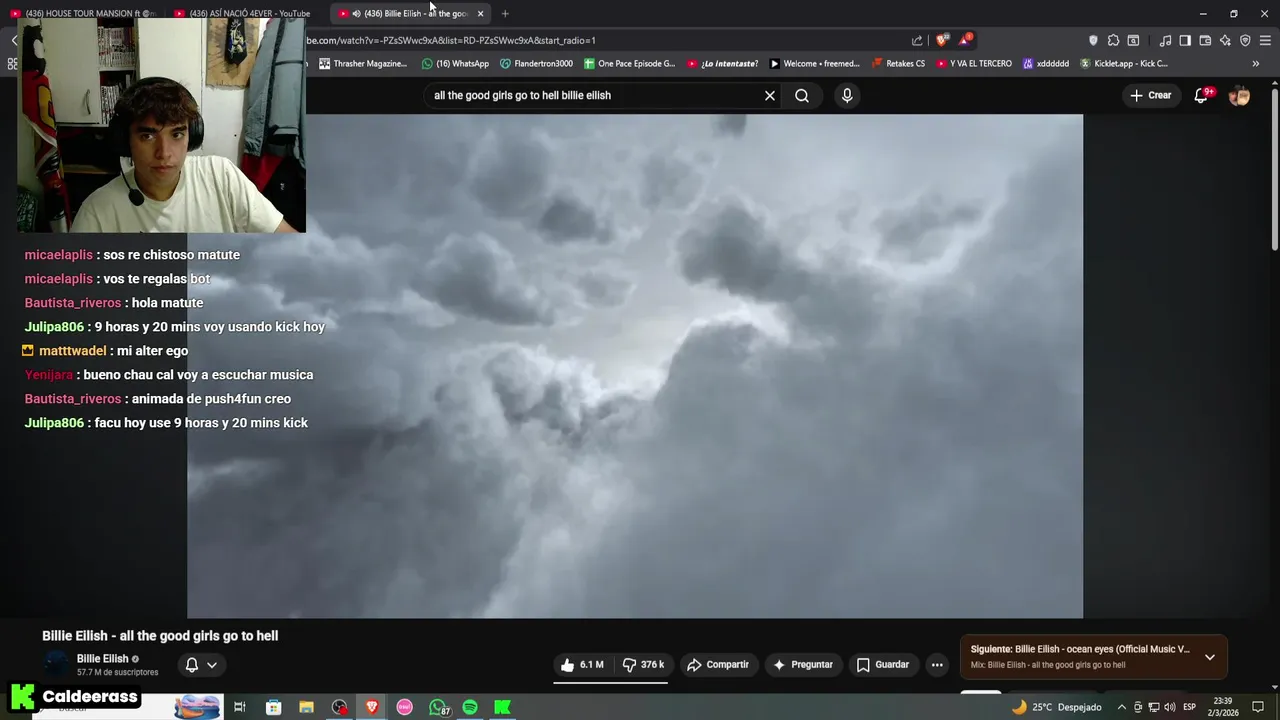This screenshot has height=720, width=1280.
Task: Save video with the Guardar button
Action: click(883, 665)
